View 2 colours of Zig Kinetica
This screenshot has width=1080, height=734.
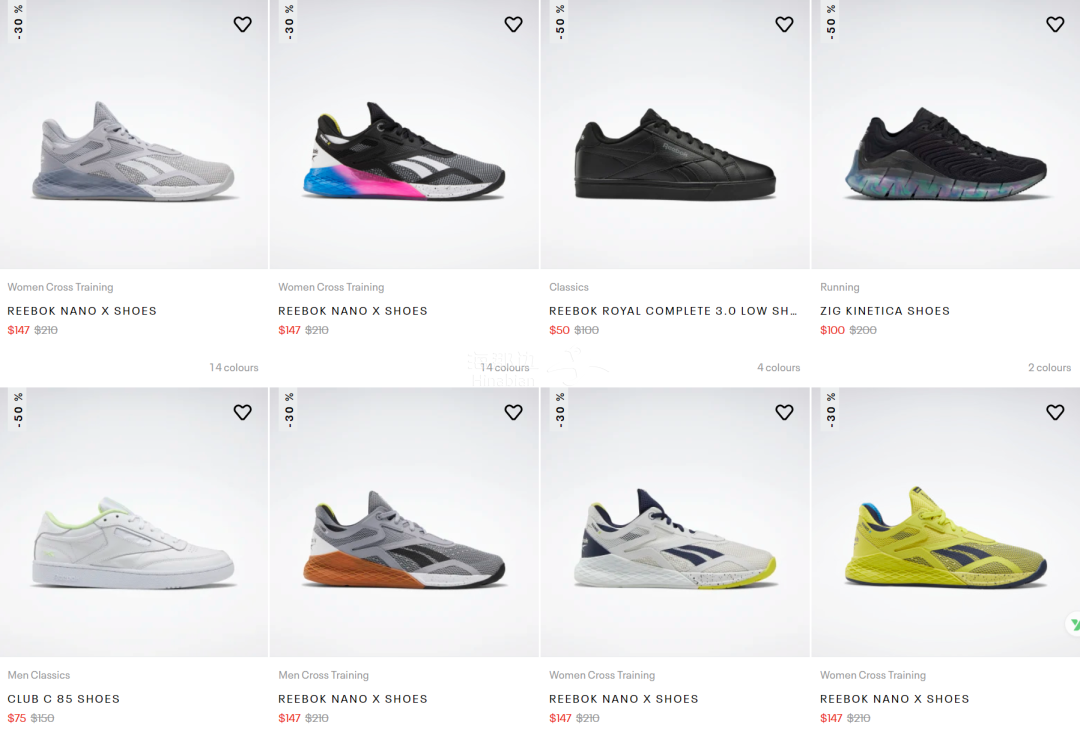click(x=1049, y=368)
